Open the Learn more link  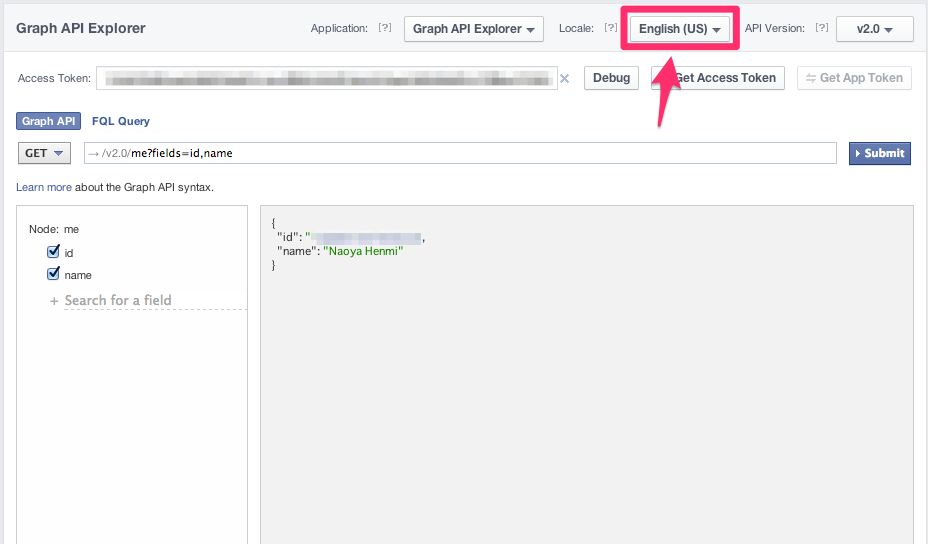pyautogui.click(x=44, y=188)
